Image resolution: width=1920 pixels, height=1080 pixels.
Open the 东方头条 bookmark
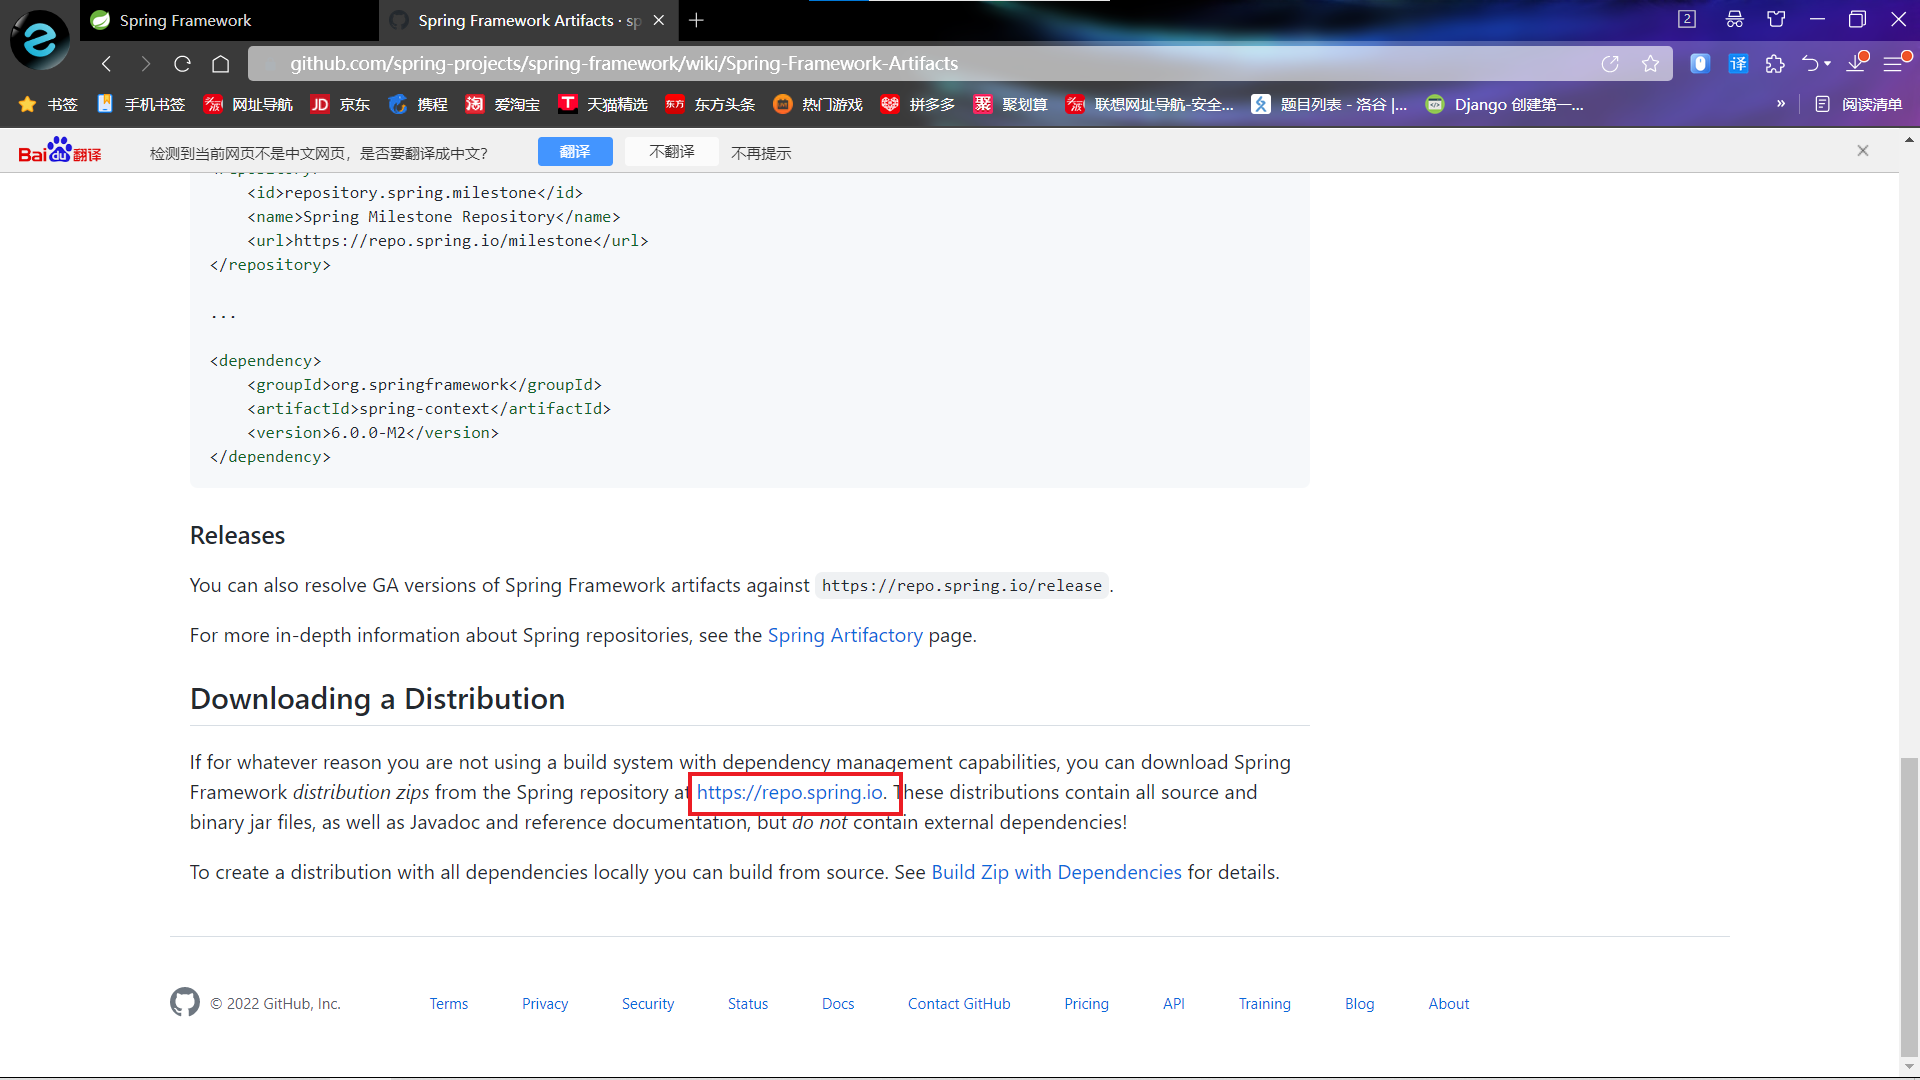710,104
